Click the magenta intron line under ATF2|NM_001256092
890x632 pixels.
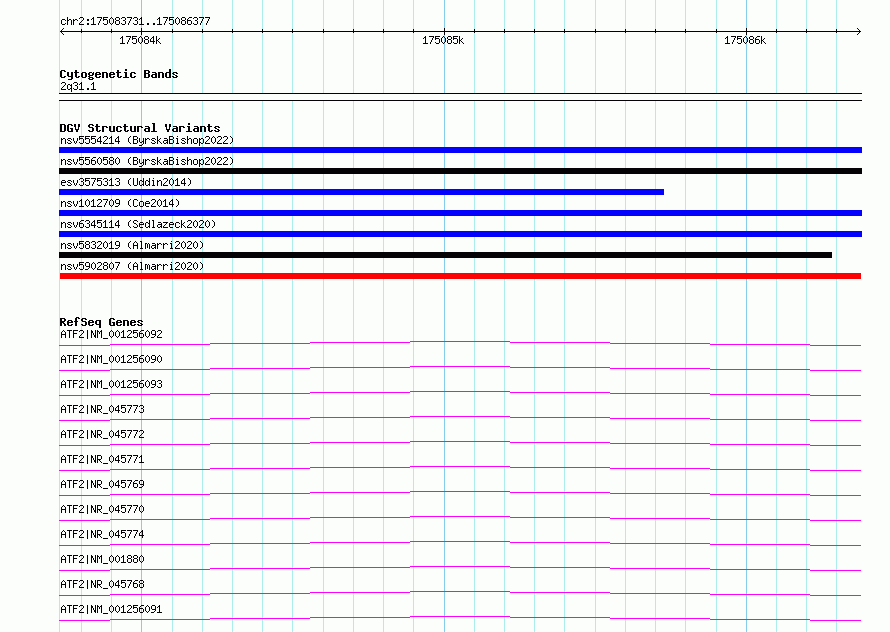(x=460, y=342)
